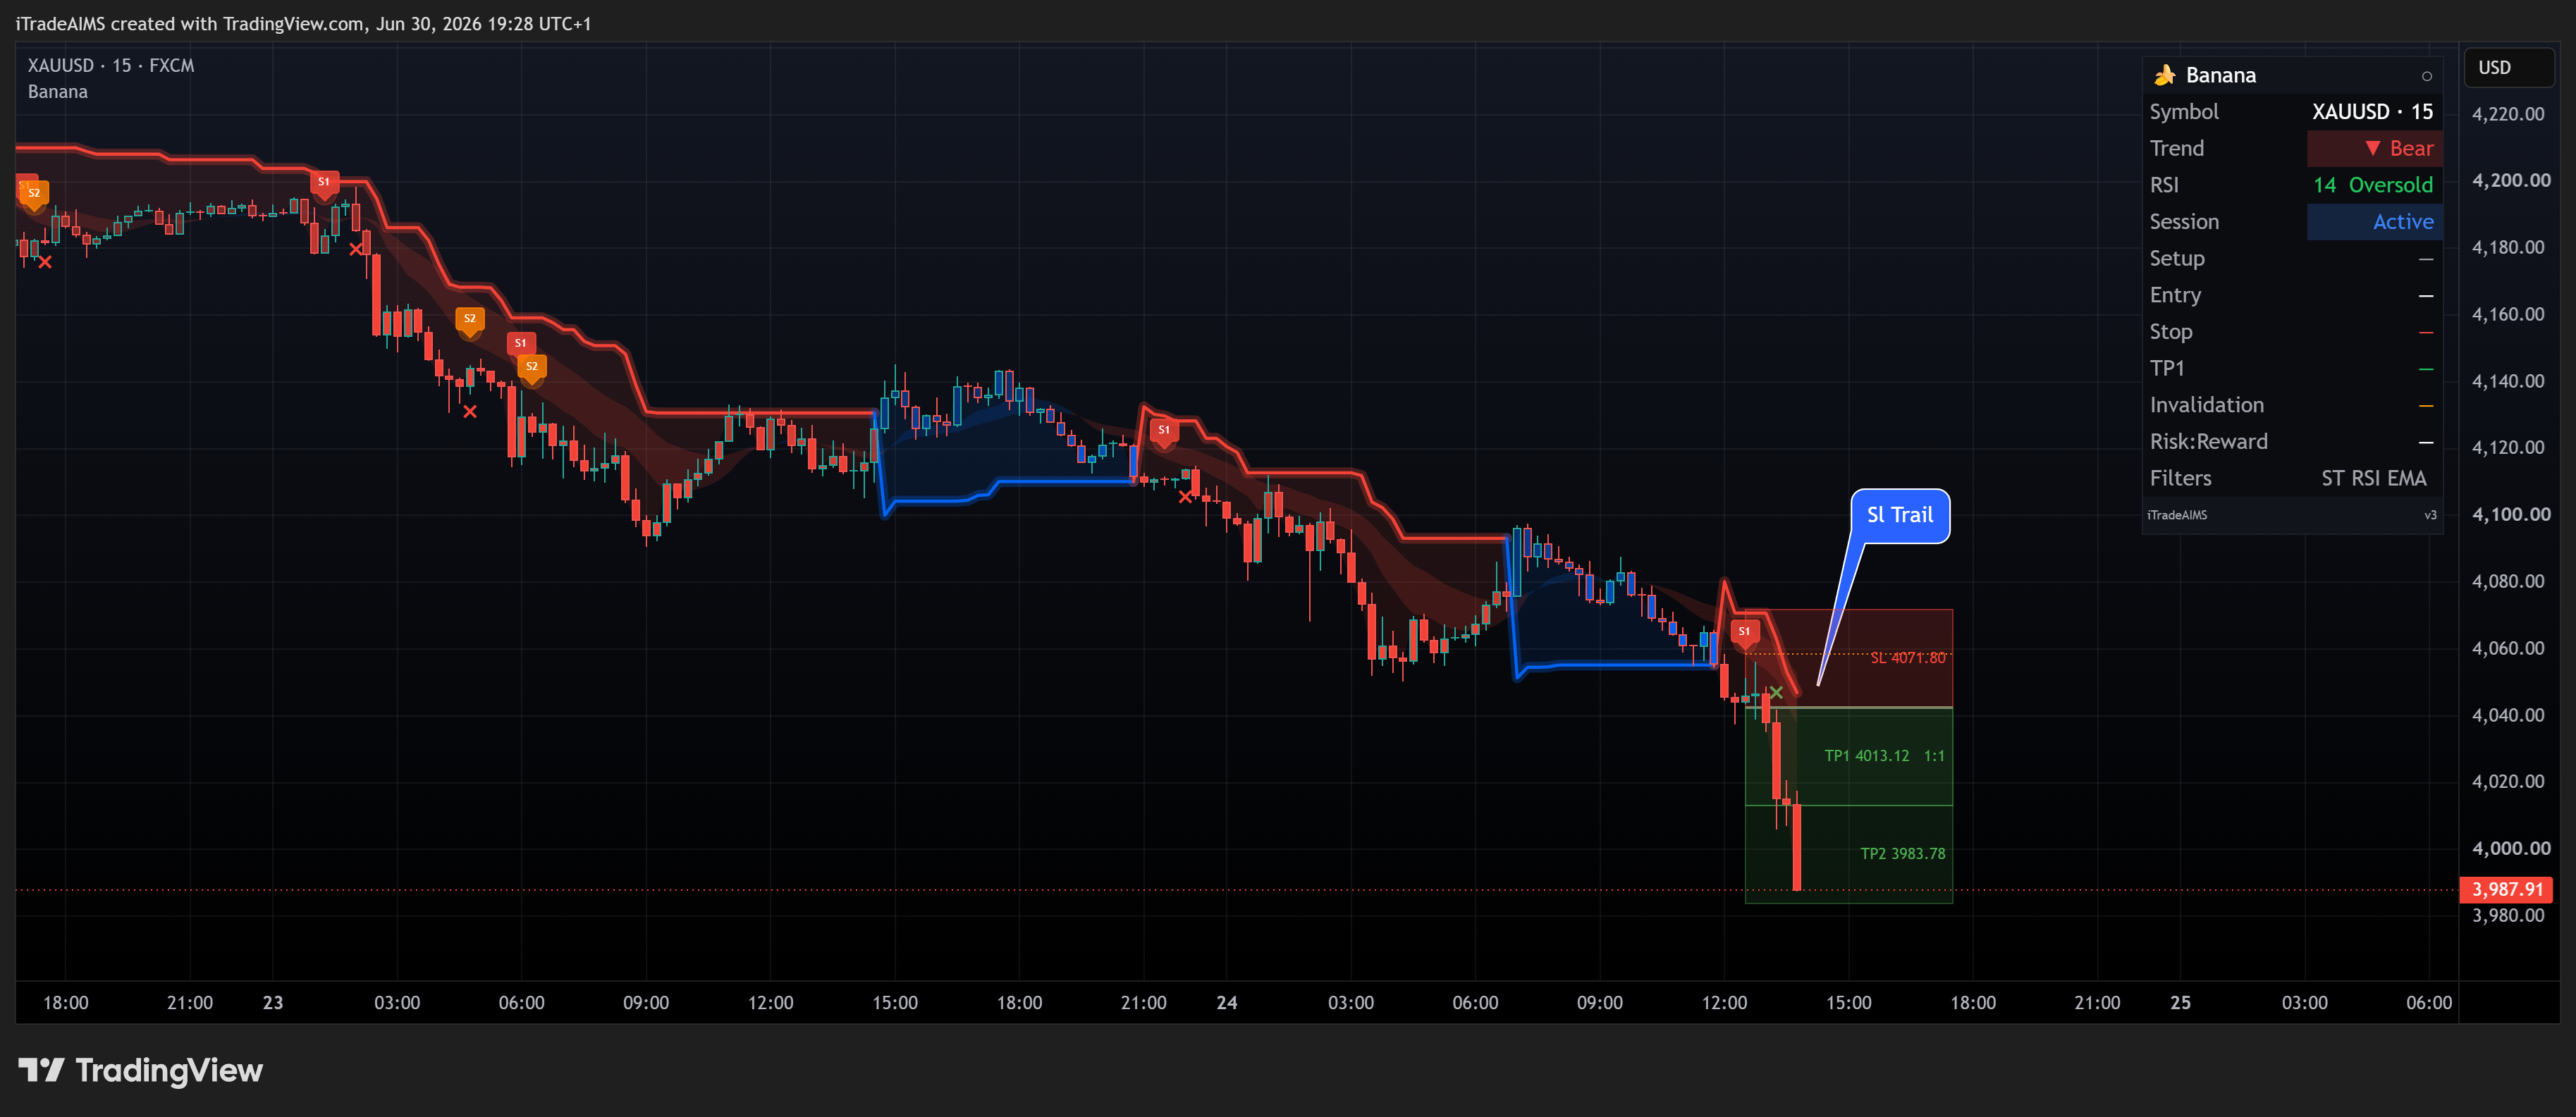Click the green X marker next to the trade box
The image size is (2576, 1117).
pos(1776,692)
